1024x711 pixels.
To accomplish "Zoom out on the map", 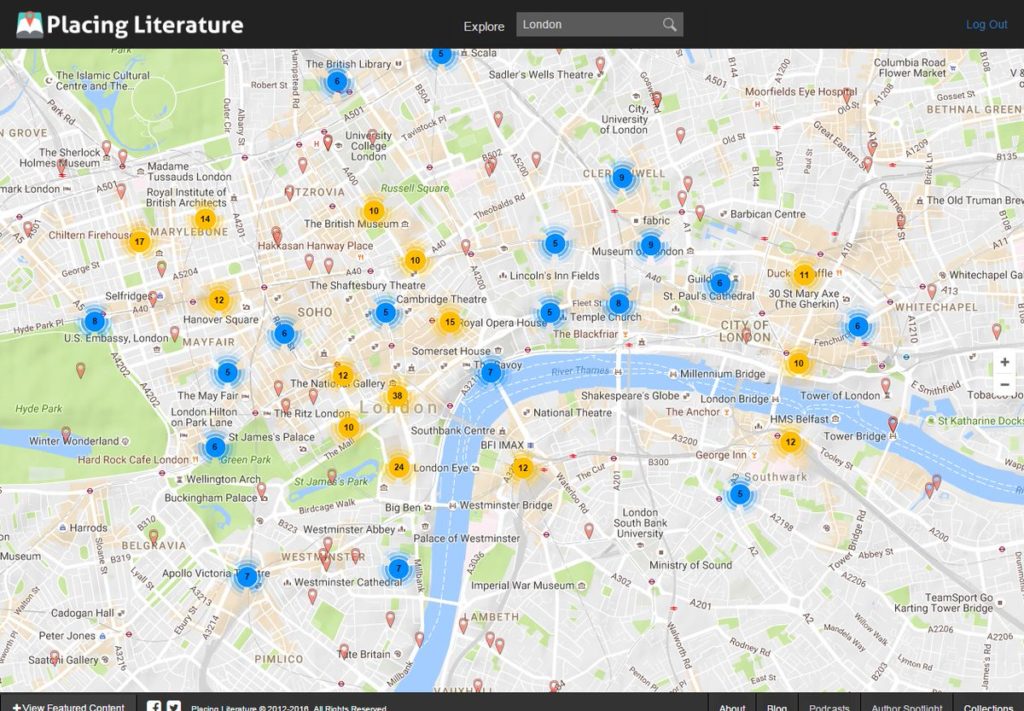I will (1004, 385).
